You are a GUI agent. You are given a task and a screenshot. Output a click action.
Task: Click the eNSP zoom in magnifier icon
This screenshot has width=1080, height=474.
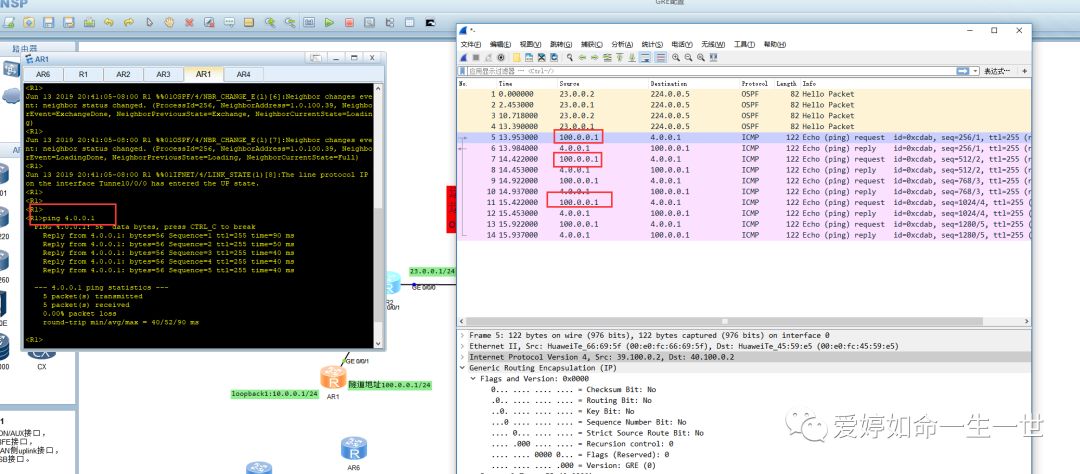click(270, 22)
